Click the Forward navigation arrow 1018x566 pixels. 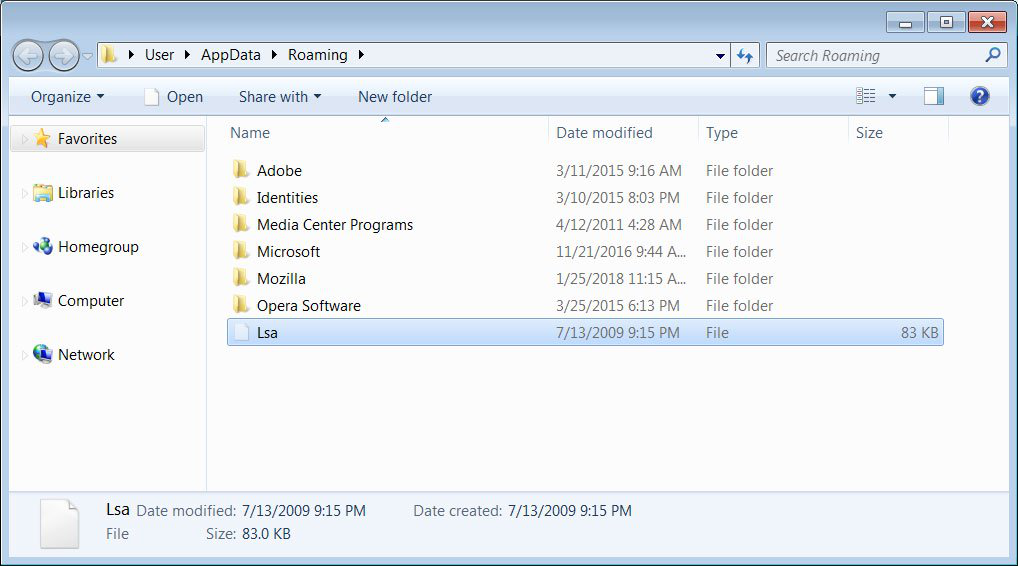pos(64,56)
